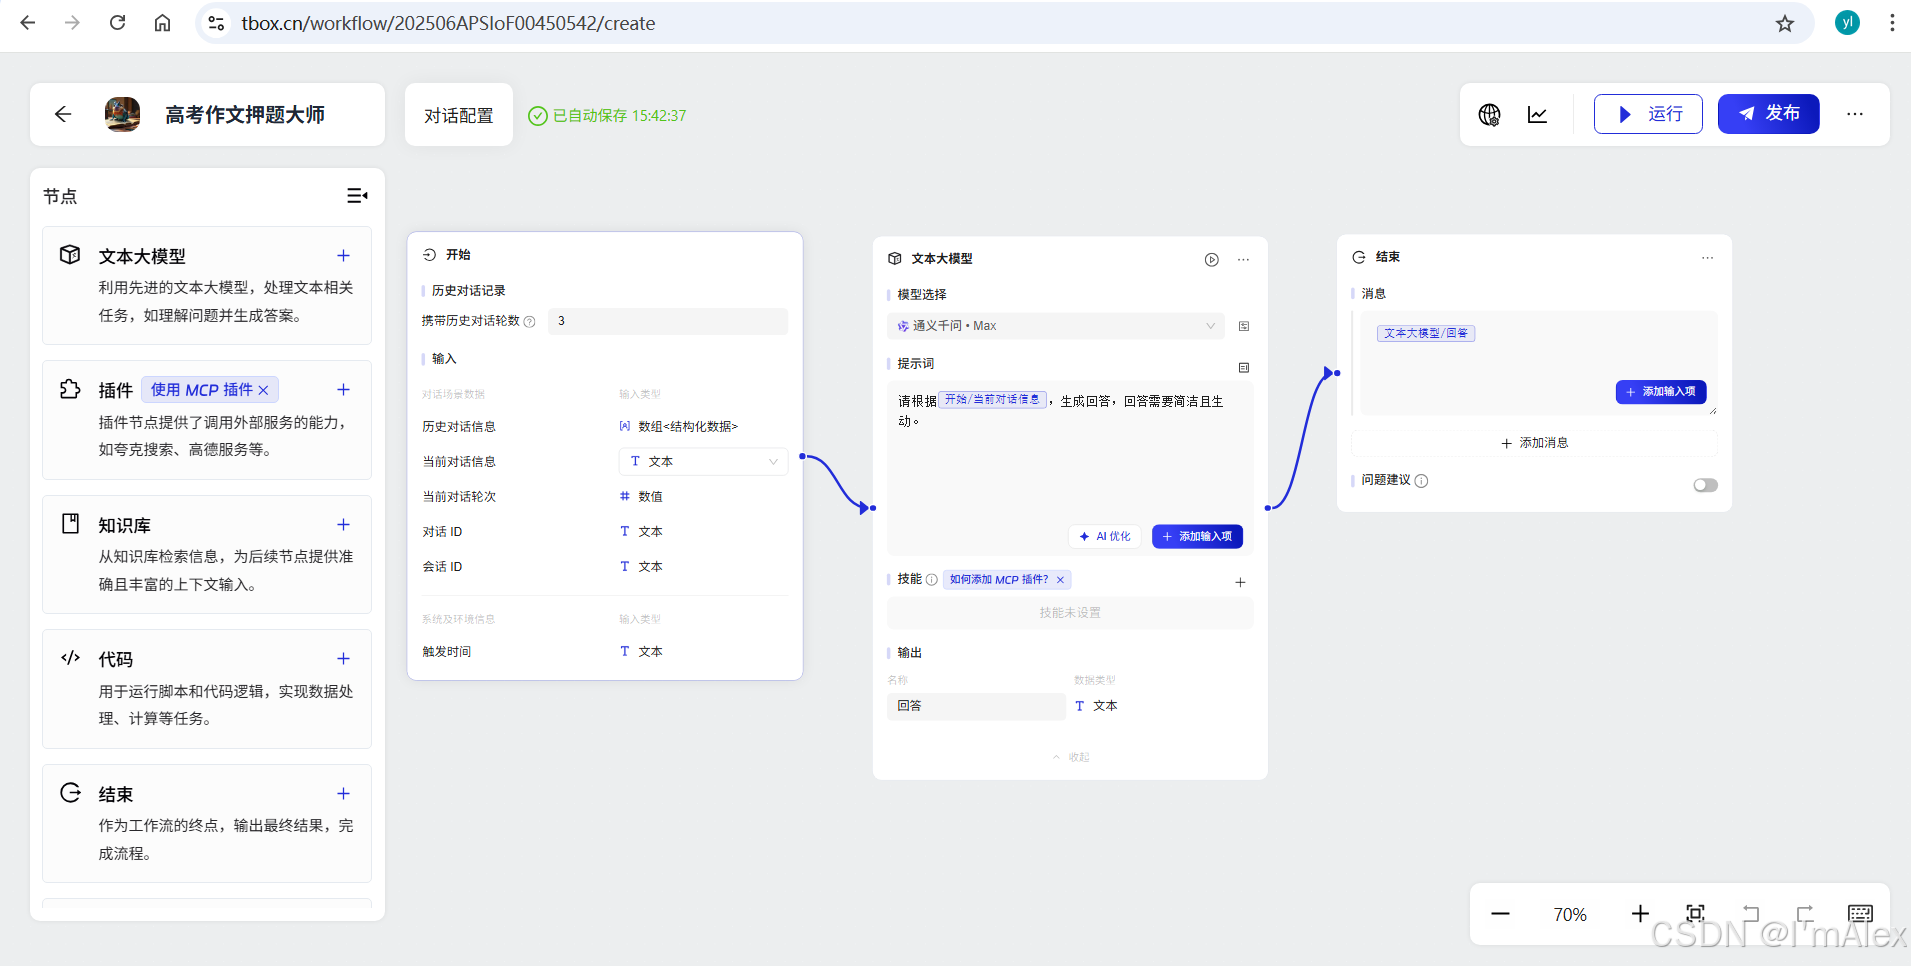This screenshot has height=966, width=1911.
Task: Show the 问题建议 info icon
Action: pos(1422,481)
